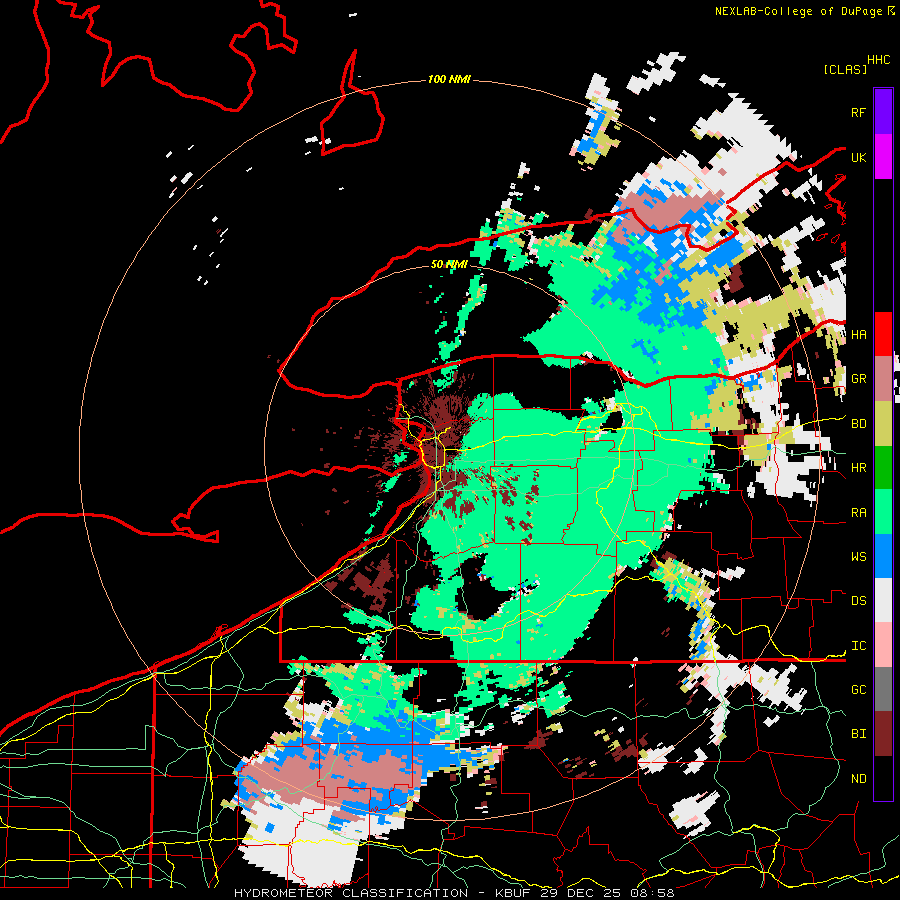The width and height of the screenshot is (900, 900).
Task: Click the "BD" legend label
Action: coord(859,424)
